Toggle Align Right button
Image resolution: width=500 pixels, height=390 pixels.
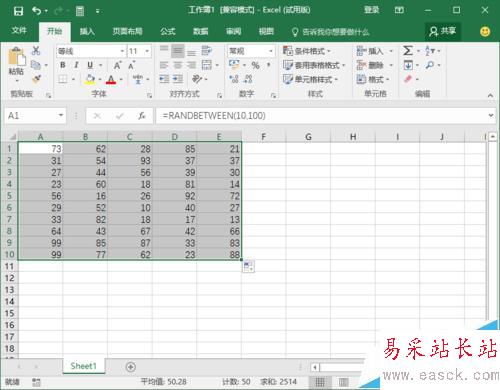click(191, 65)
